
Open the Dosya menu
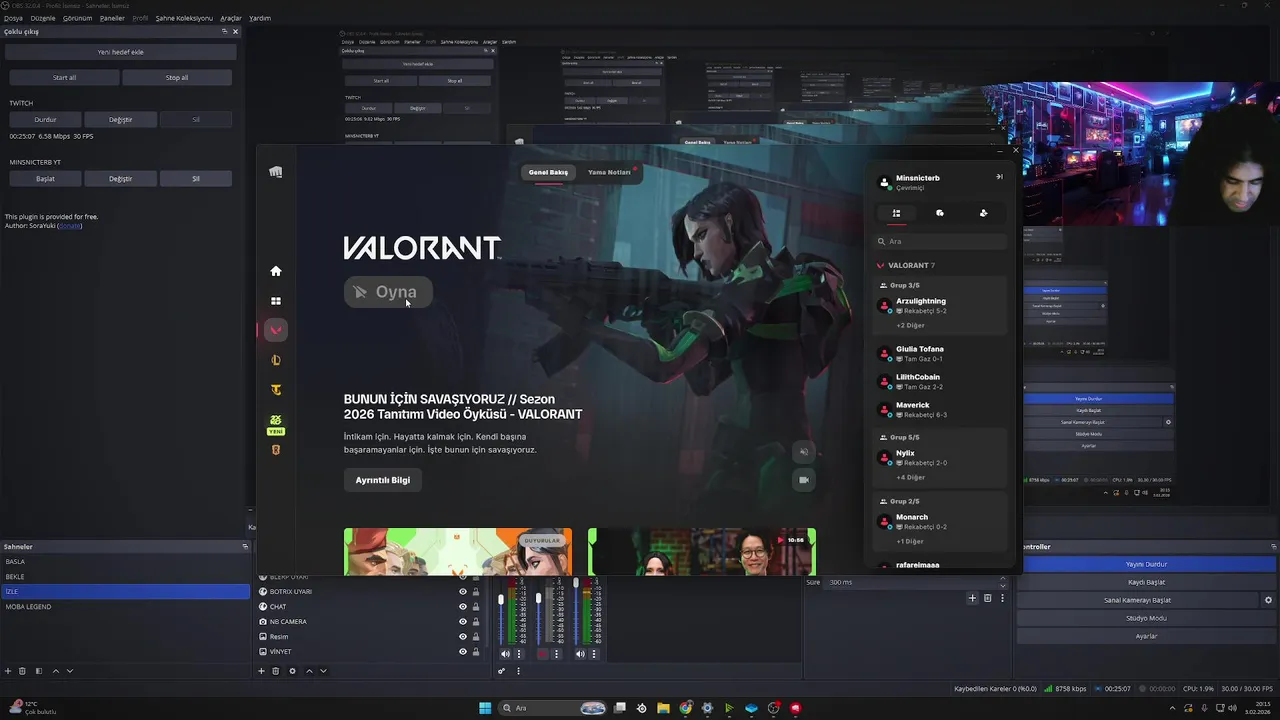[x=13, y=18]
